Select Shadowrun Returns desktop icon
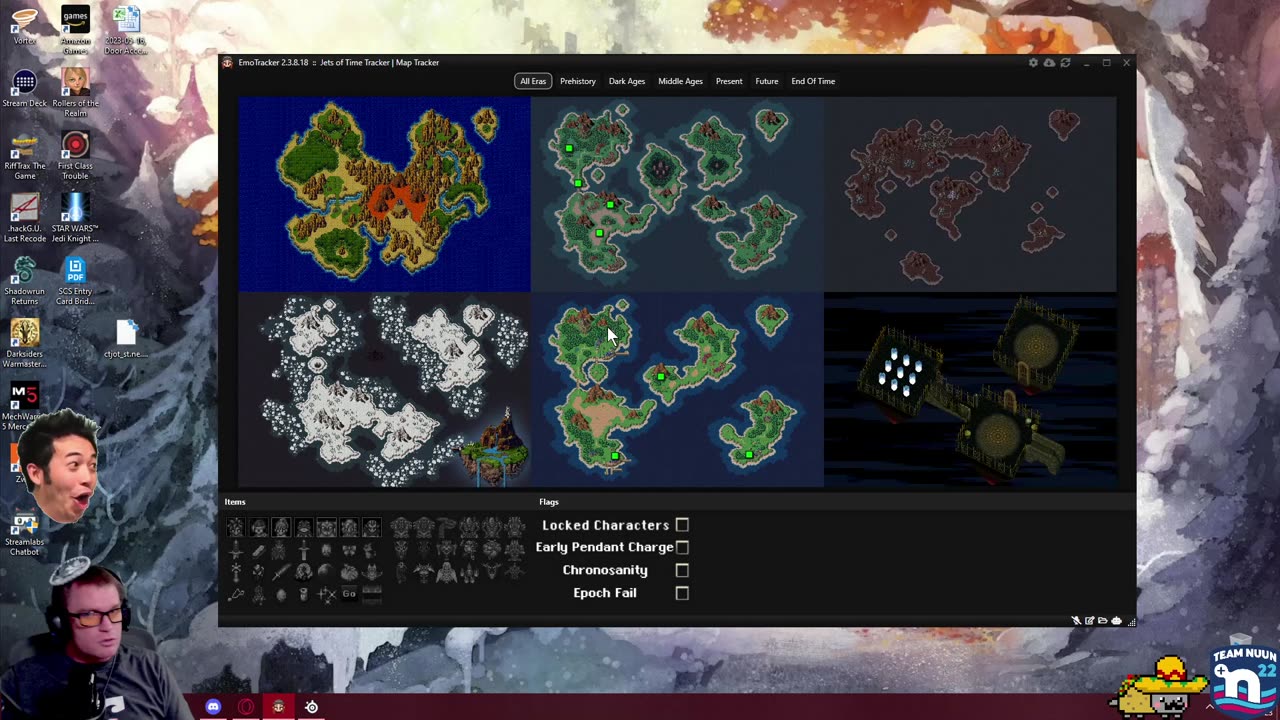This screenshot has width=1280, height=720. (24, 281)
